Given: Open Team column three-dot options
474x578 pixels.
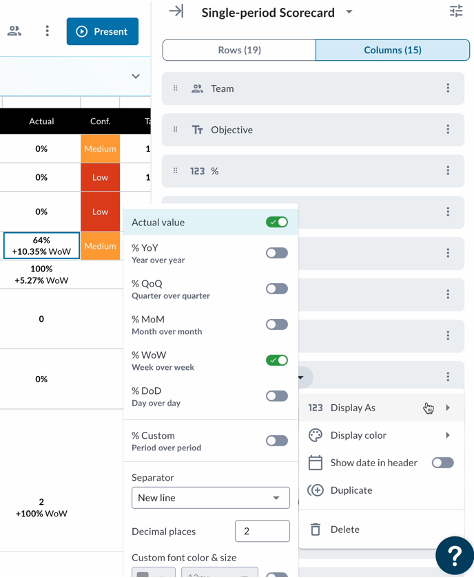Looking at the screenshot, I should click(x=448, y=88).
